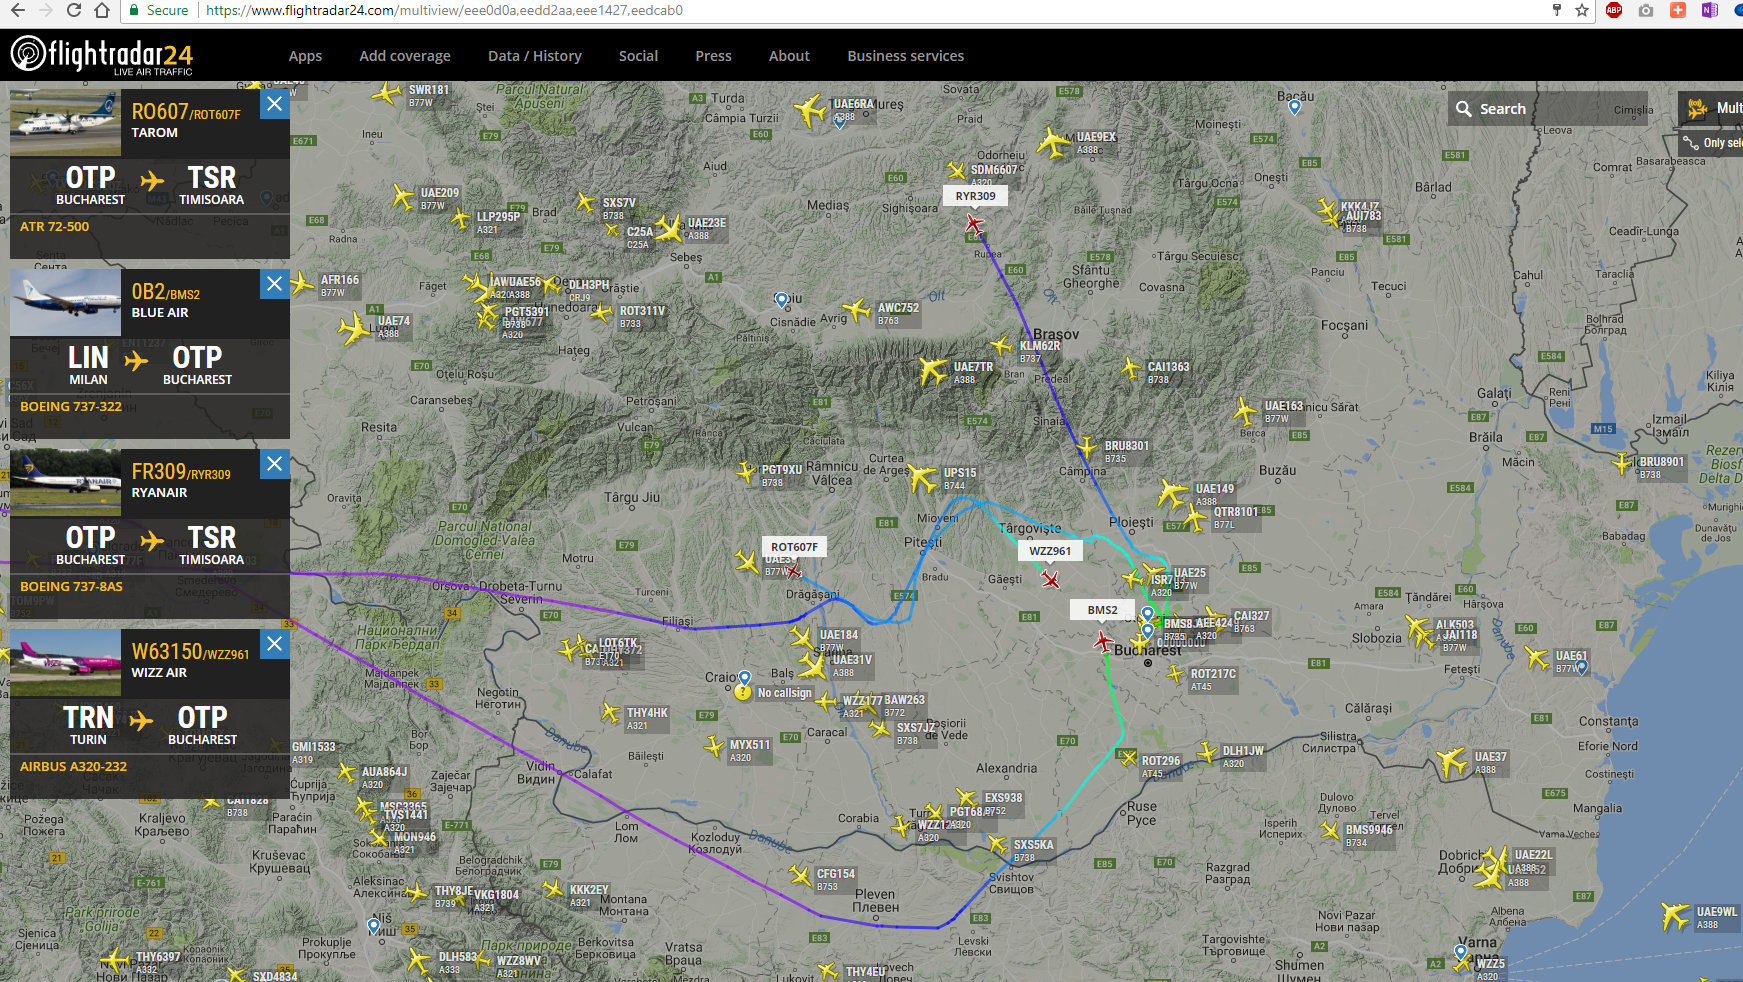Bookmark this page with the star icon

click(x=1582, y=10)
